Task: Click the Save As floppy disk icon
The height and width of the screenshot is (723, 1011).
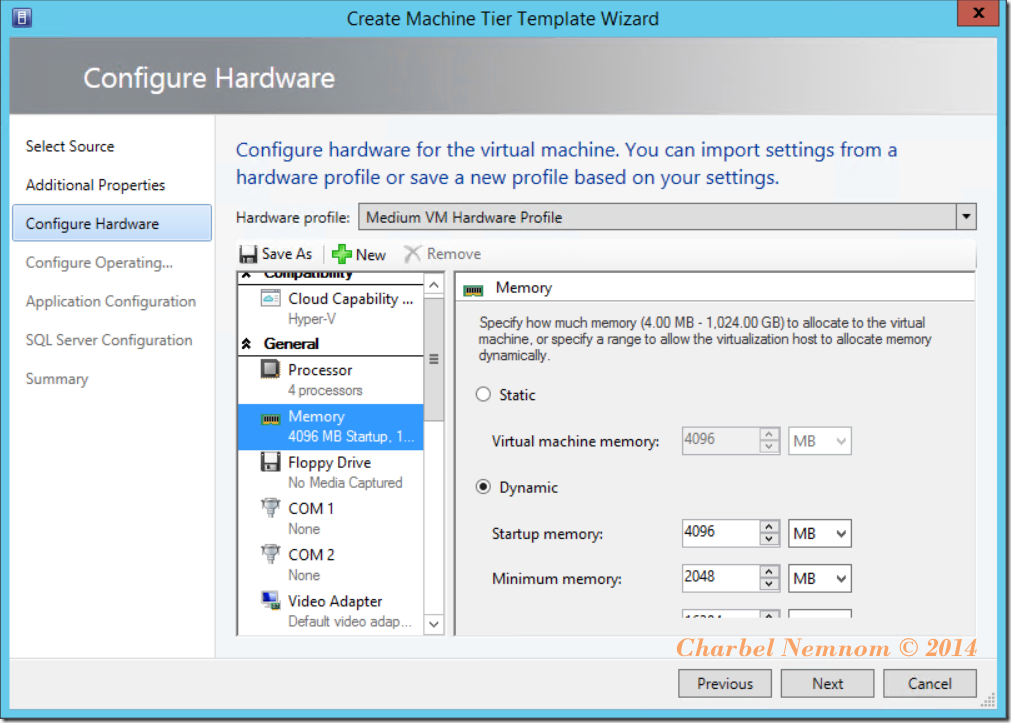Action: 248,254
